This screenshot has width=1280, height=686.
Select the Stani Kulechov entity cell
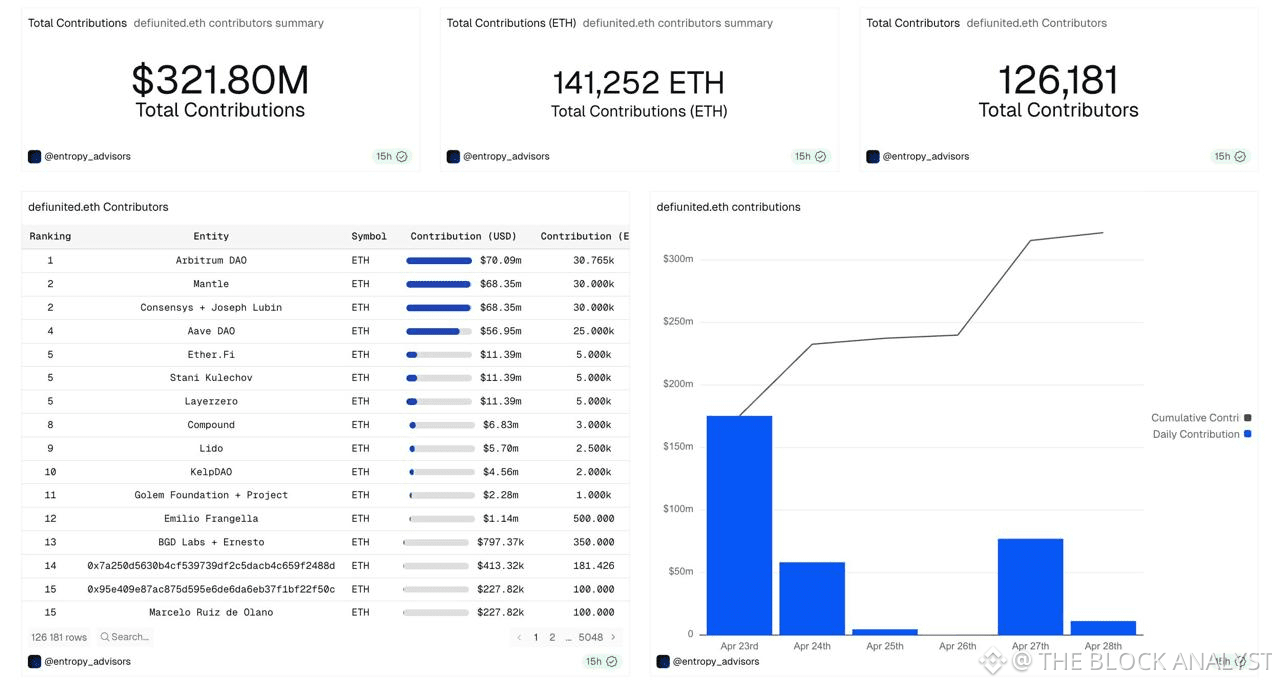click(x=211, y=378)
